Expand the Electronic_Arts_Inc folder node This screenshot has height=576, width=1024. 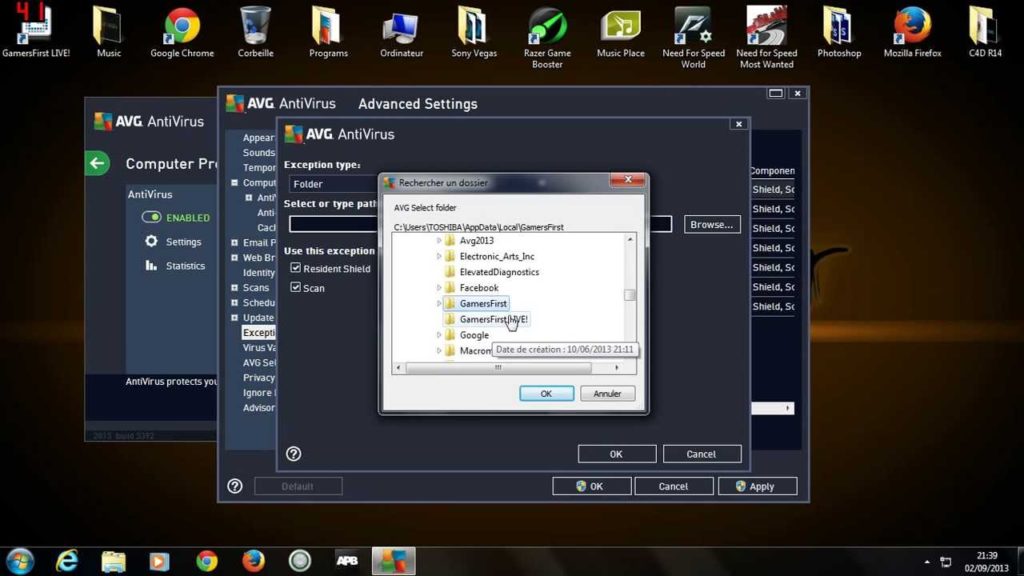coord(439,256)
